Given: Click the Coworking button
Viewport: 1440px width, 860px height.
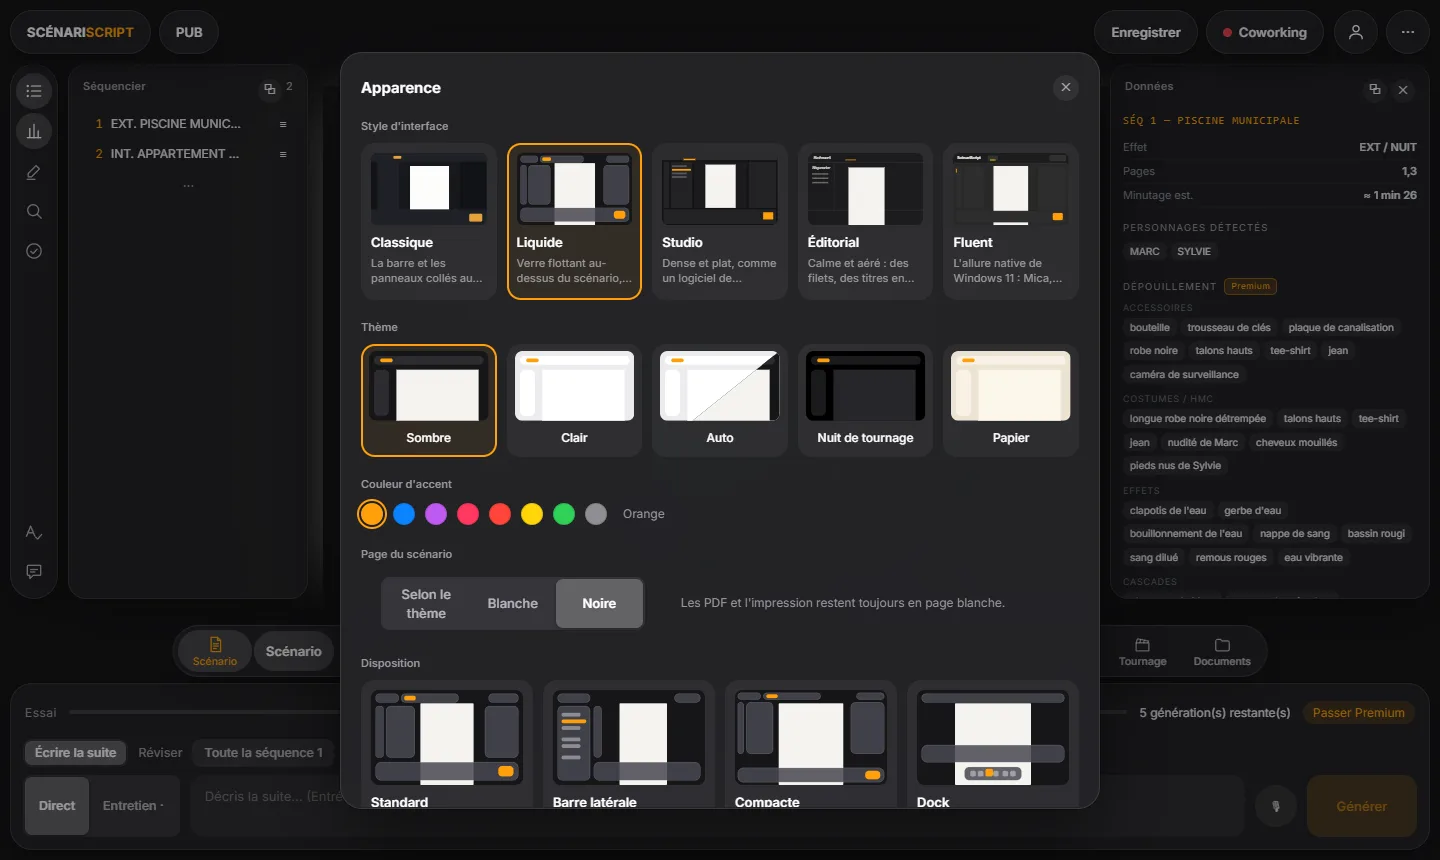Looking at the screenshot, I should pyautogui.click(x=1264, y=32).
